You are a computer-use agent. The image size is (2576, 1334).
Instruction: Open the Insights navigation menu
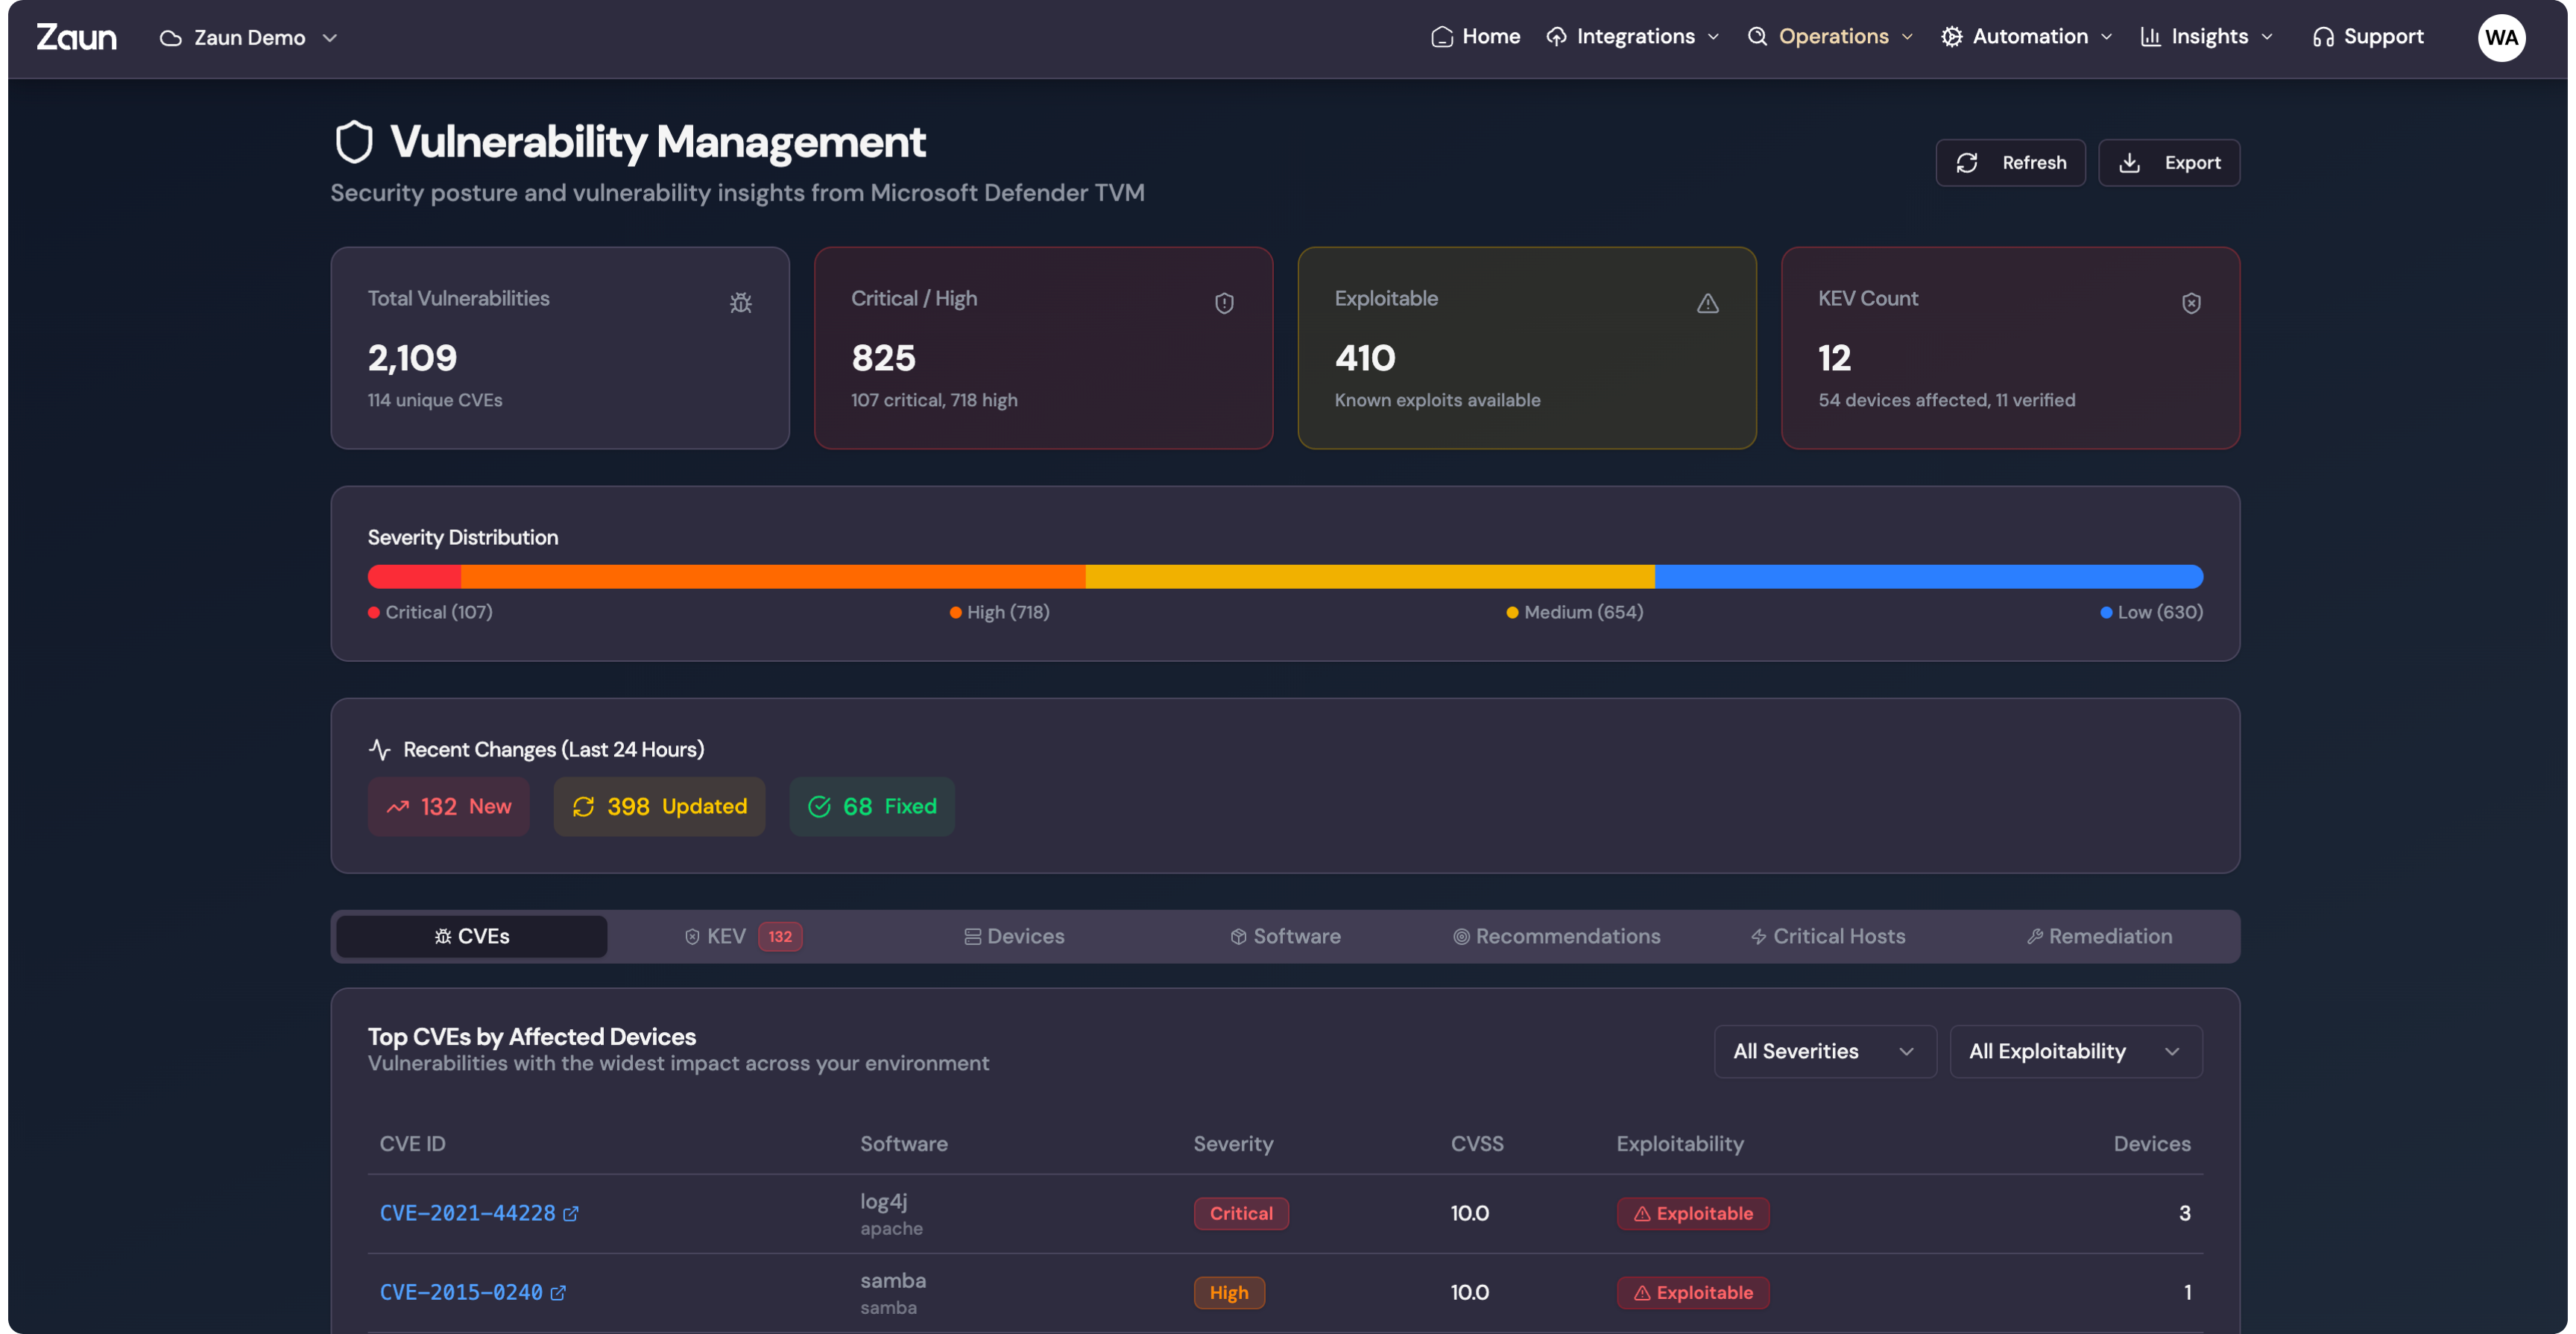point(2207,37)
